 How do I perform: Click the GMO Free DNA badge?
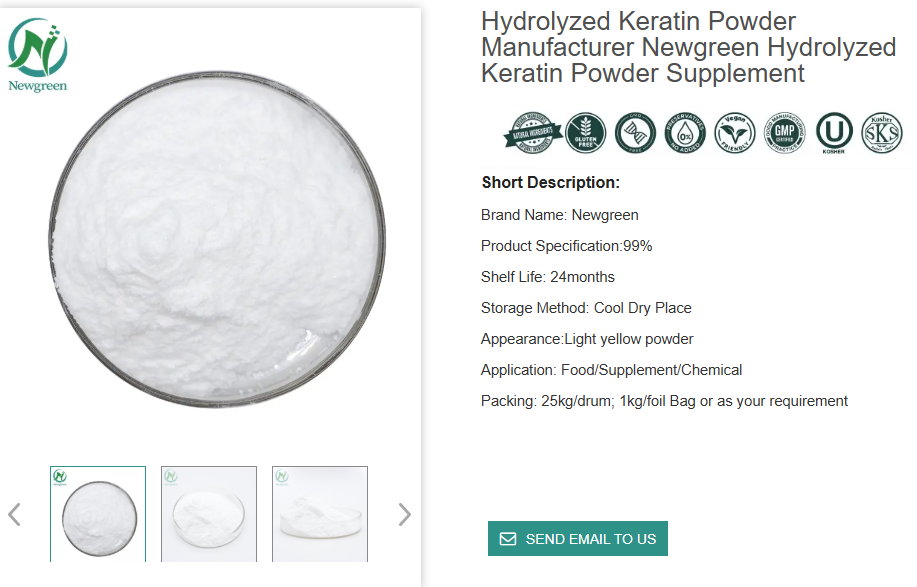click(635, 133)
